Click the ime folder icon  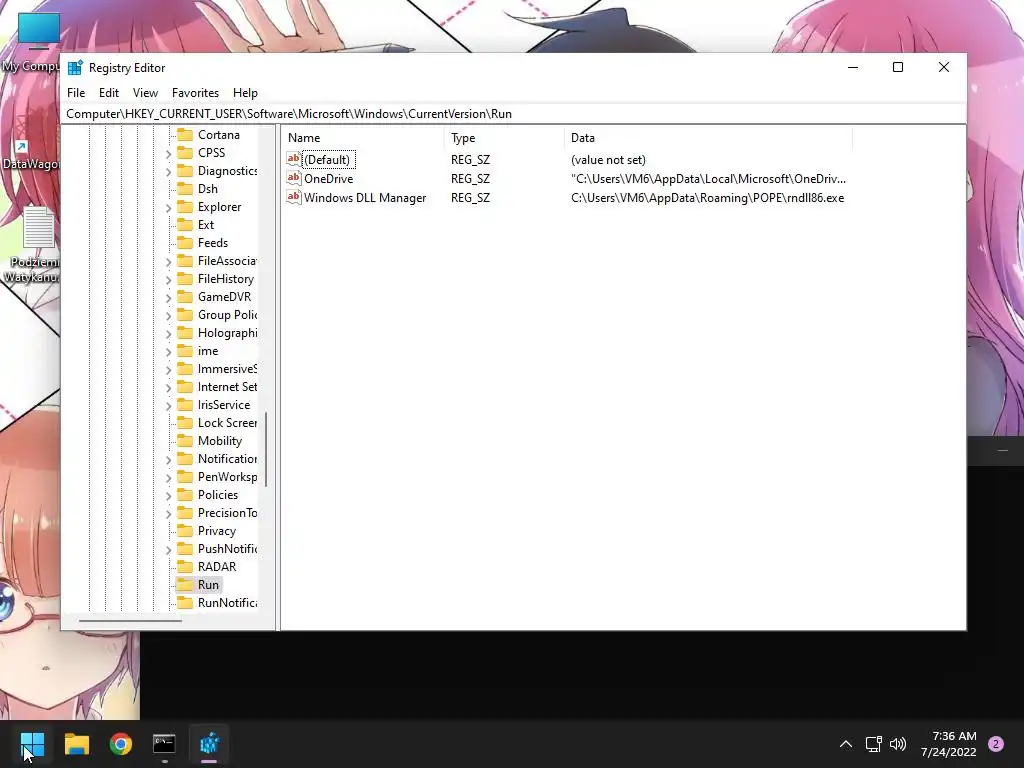[x=185, y=351]
